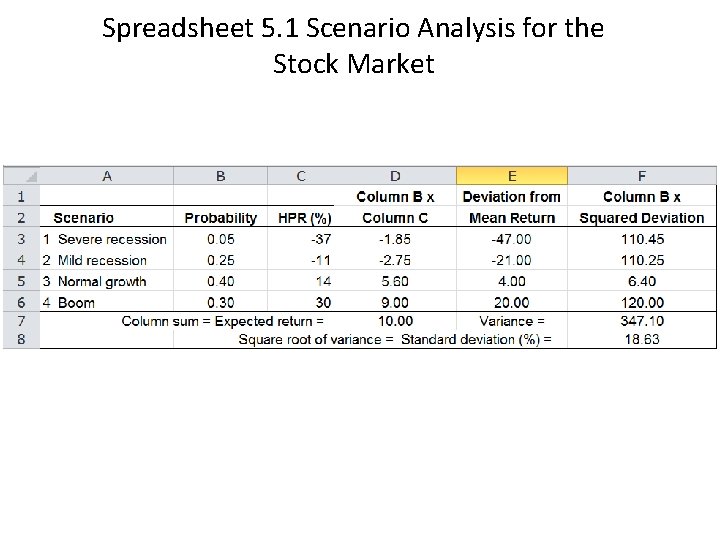Click cell containing -47.00 deviation

tap(512, 239)
